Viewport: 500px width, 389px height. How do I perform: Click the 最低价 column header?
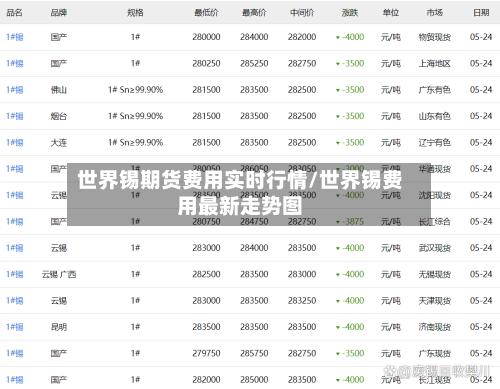click(x=206, y=13)
